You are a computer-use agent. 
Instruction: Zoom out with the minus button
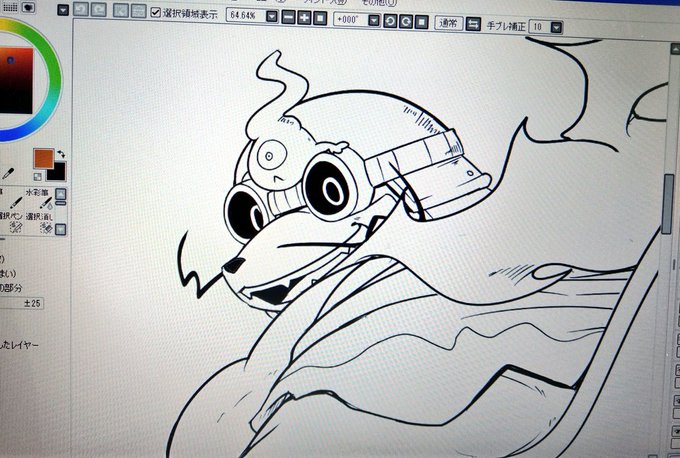coord(288,17)
